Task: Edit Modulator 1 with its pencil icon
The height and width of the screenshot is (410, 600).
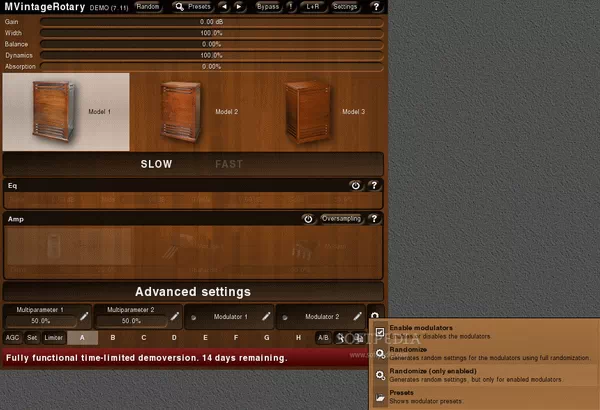Action: click(266, 317)
